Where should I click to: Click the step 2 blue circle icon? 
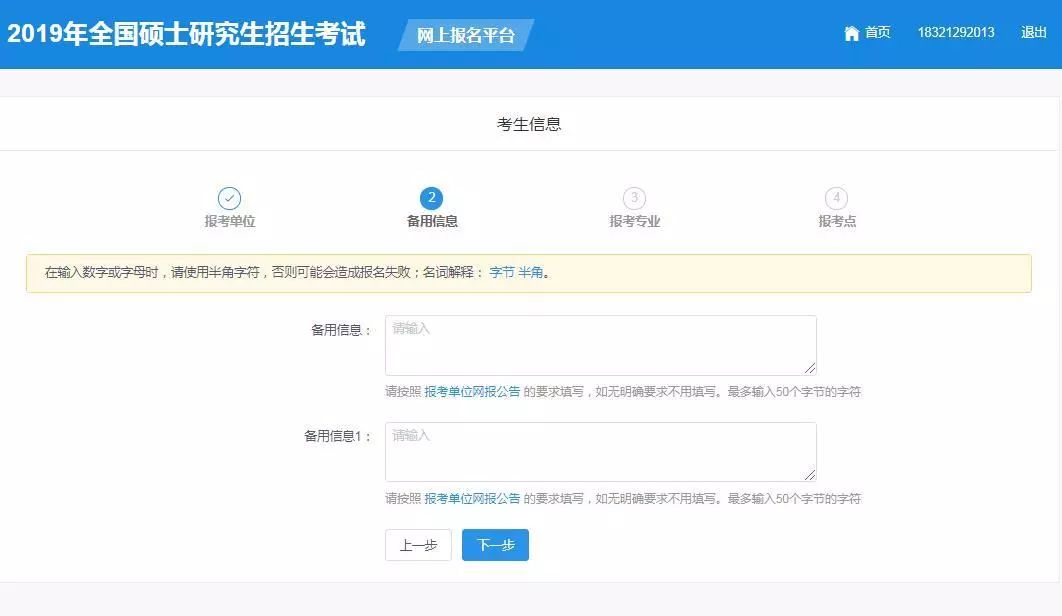(432, 198)
